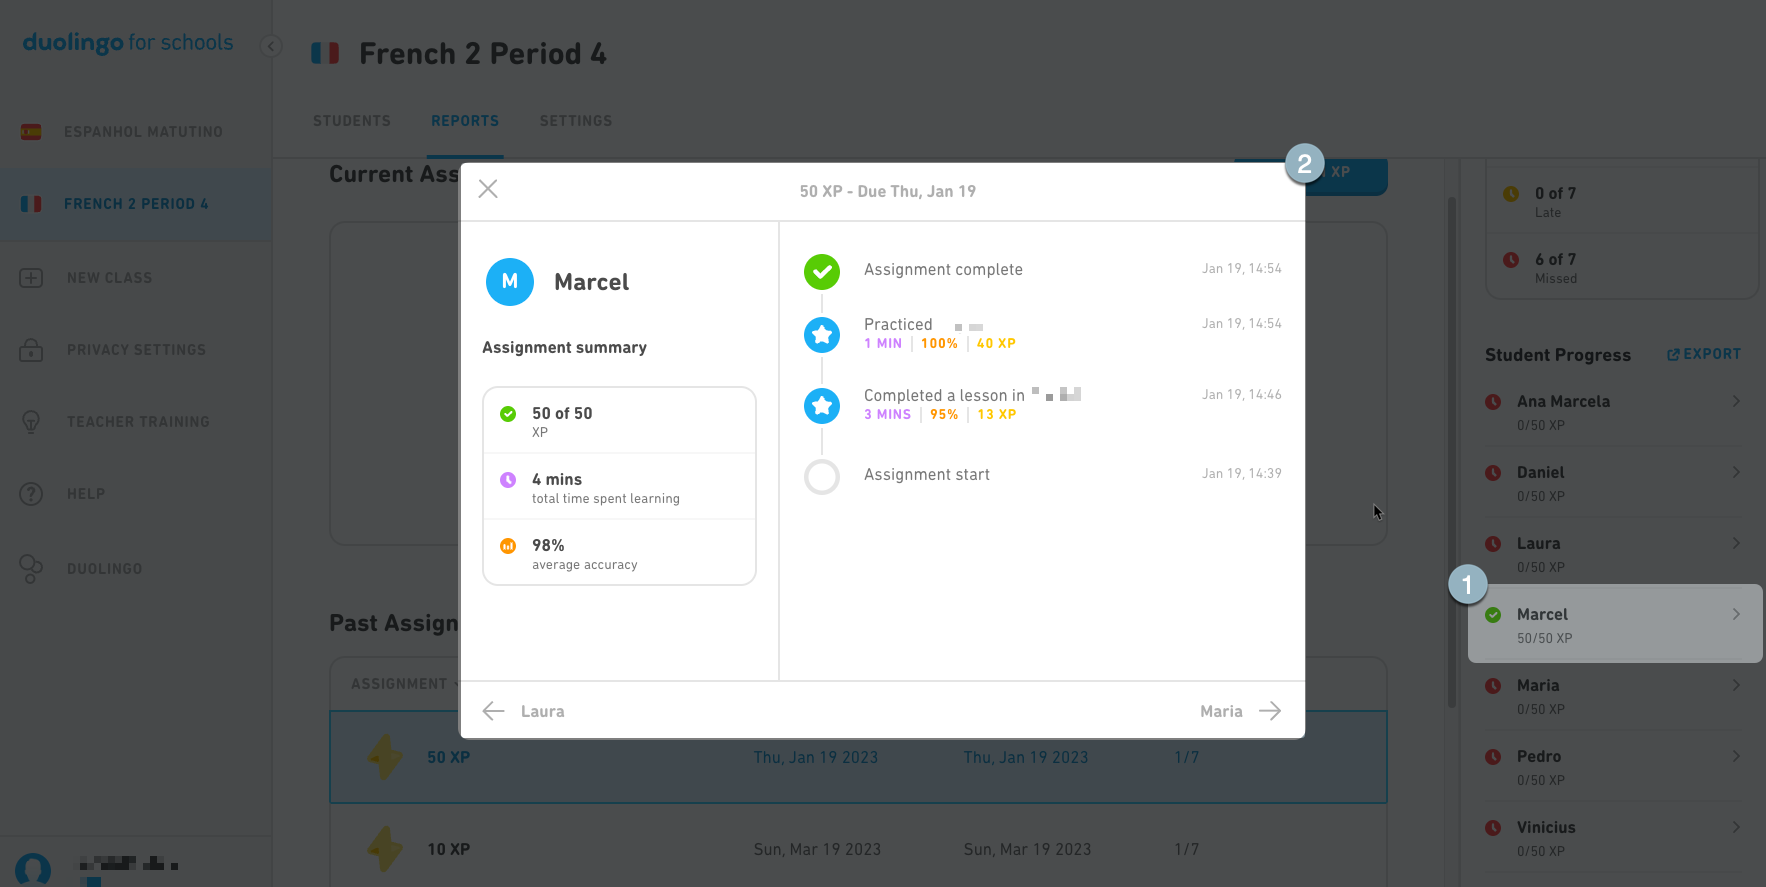1766x887 pixels.
Task: Select the New Class plus icon
Action: coord(31,277)
